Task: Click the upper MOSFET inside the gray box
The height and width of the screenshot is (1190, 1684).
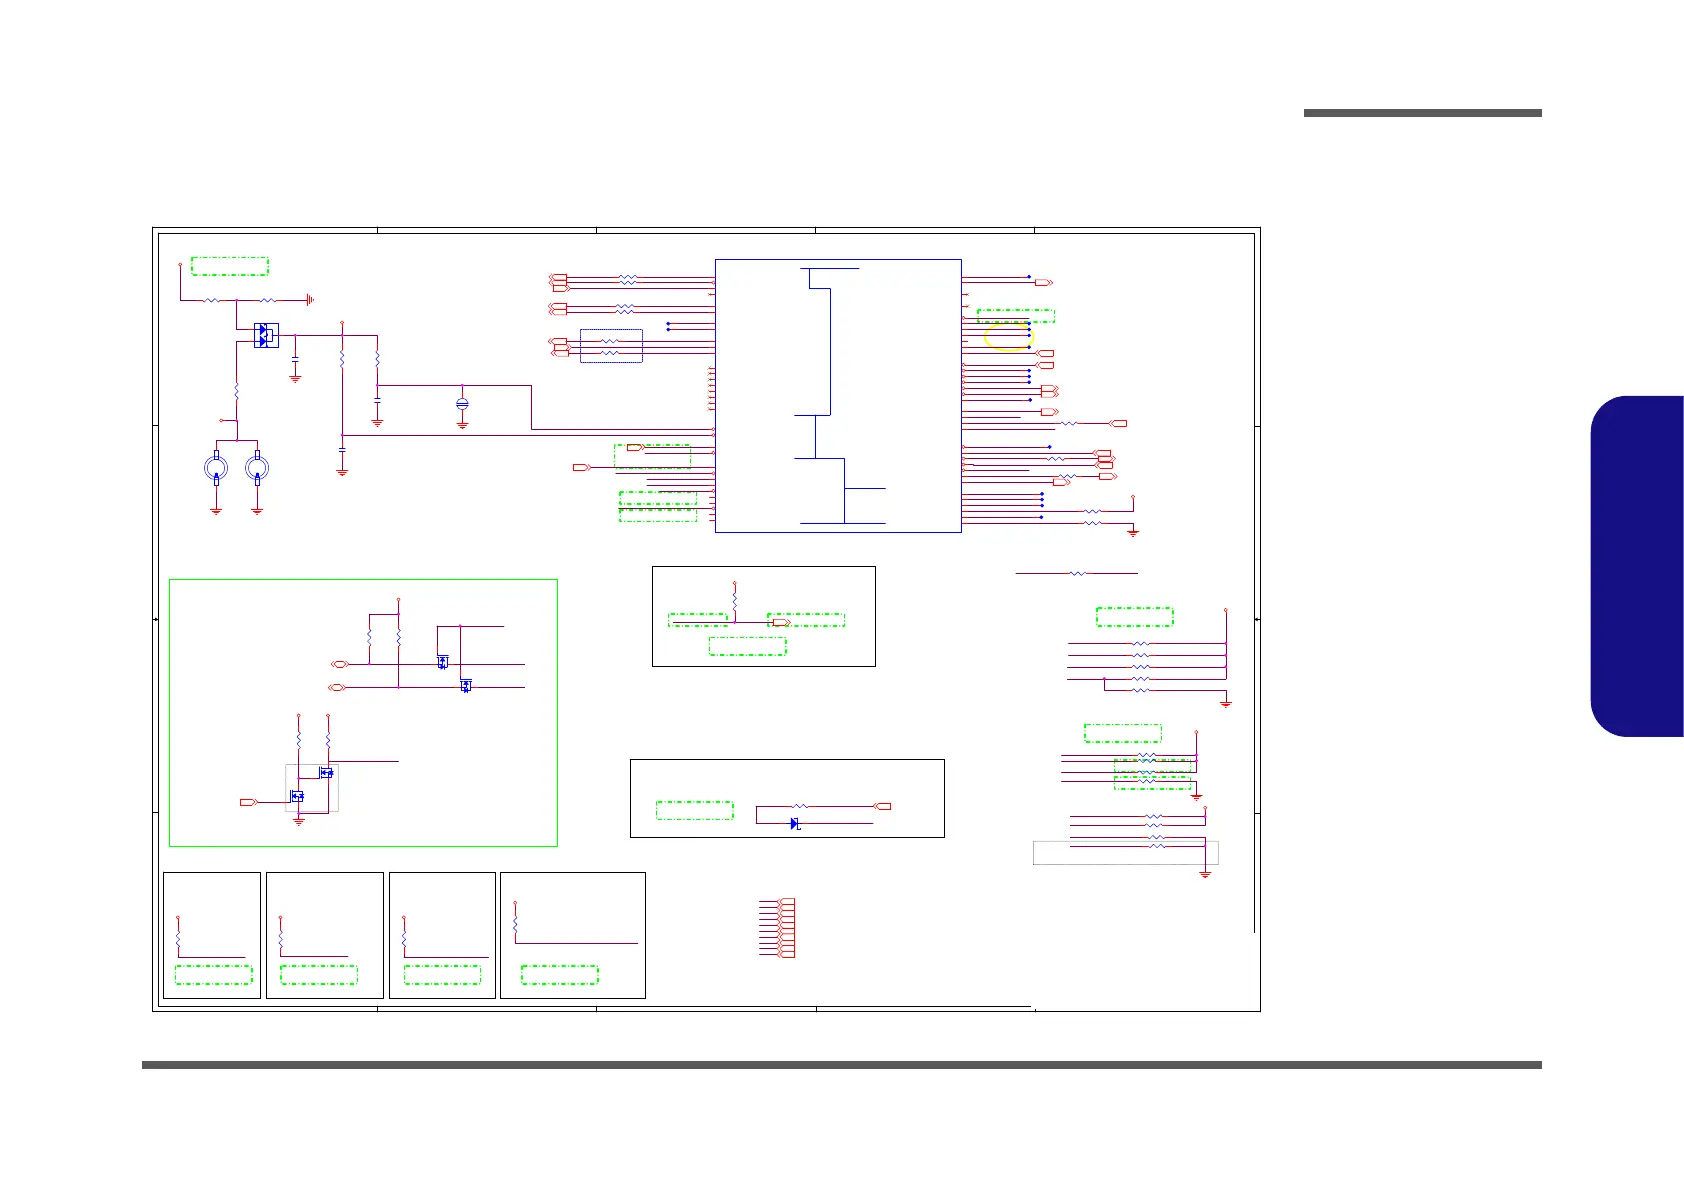Action: pyautogui.click(x=326, y=773)
